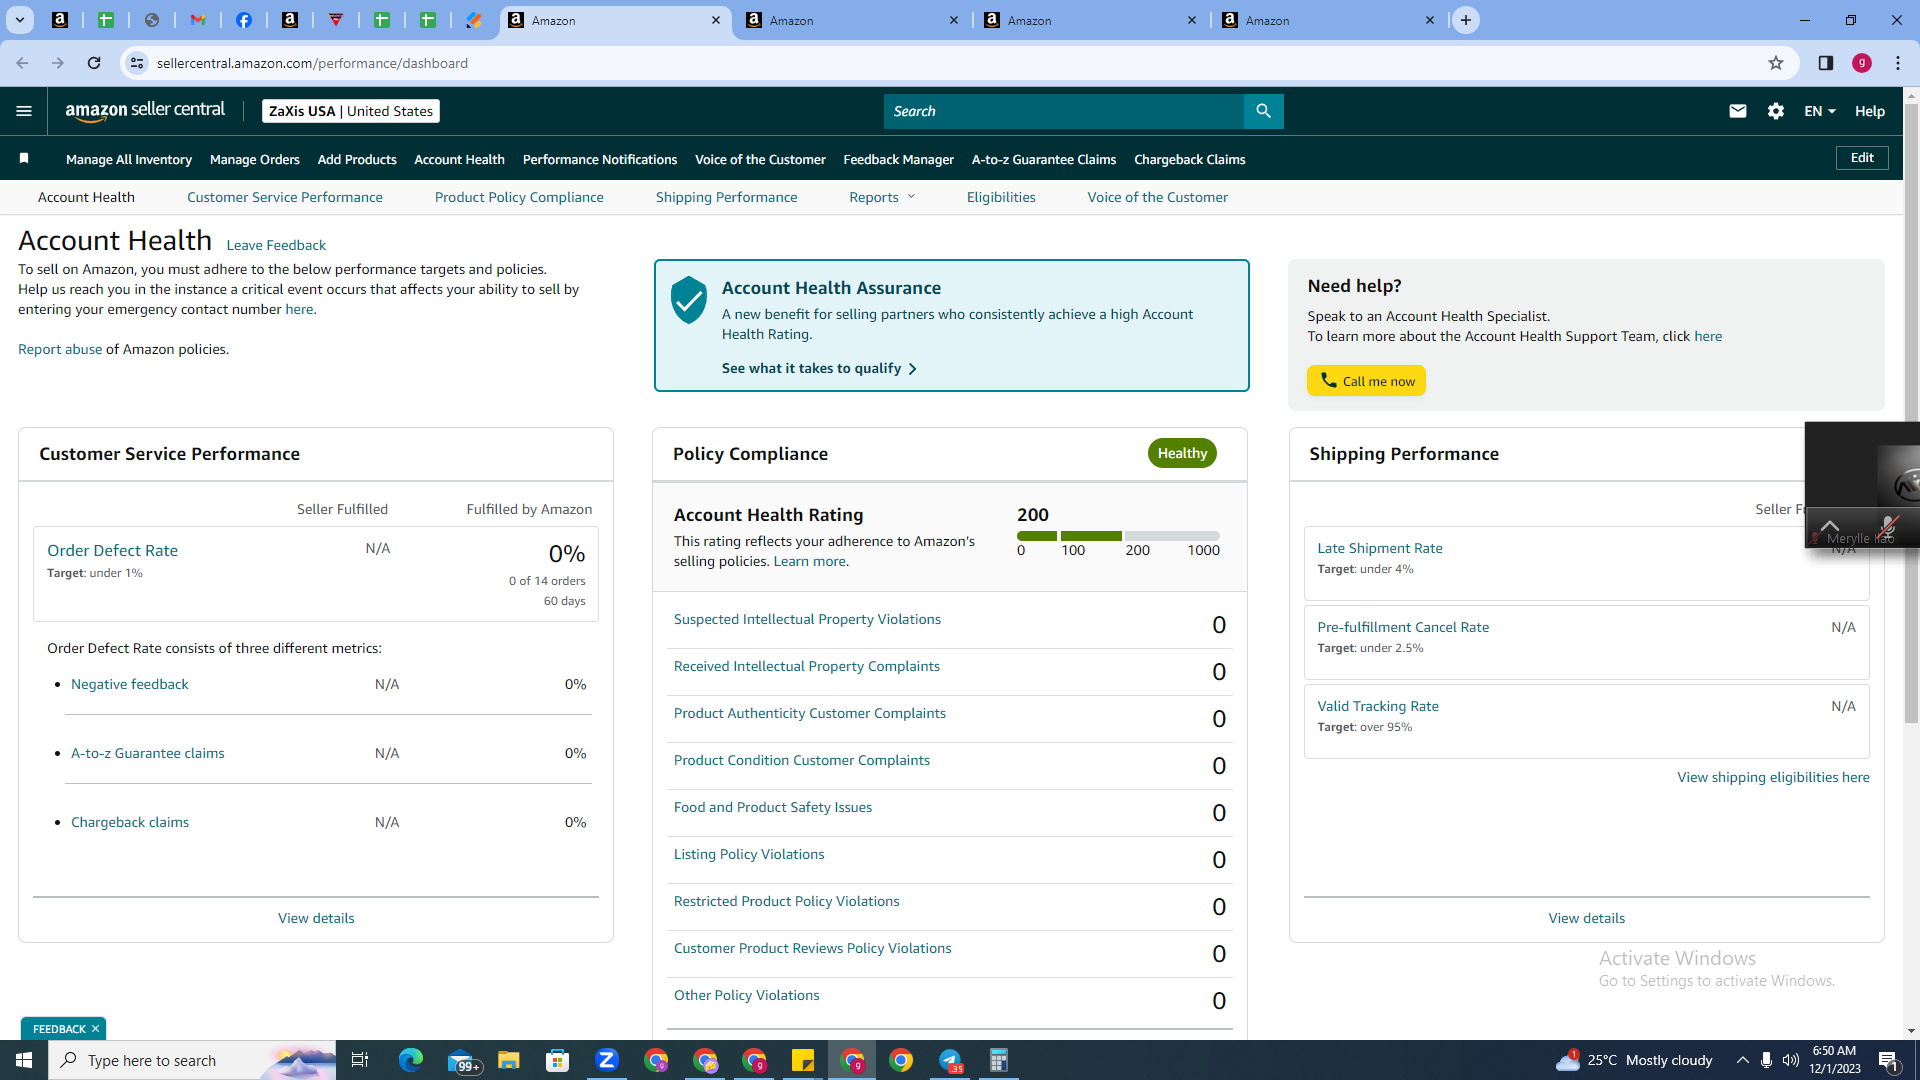Click View details under Customer Service Performance
1920x1080 pixels.
(x=316, y=918)
